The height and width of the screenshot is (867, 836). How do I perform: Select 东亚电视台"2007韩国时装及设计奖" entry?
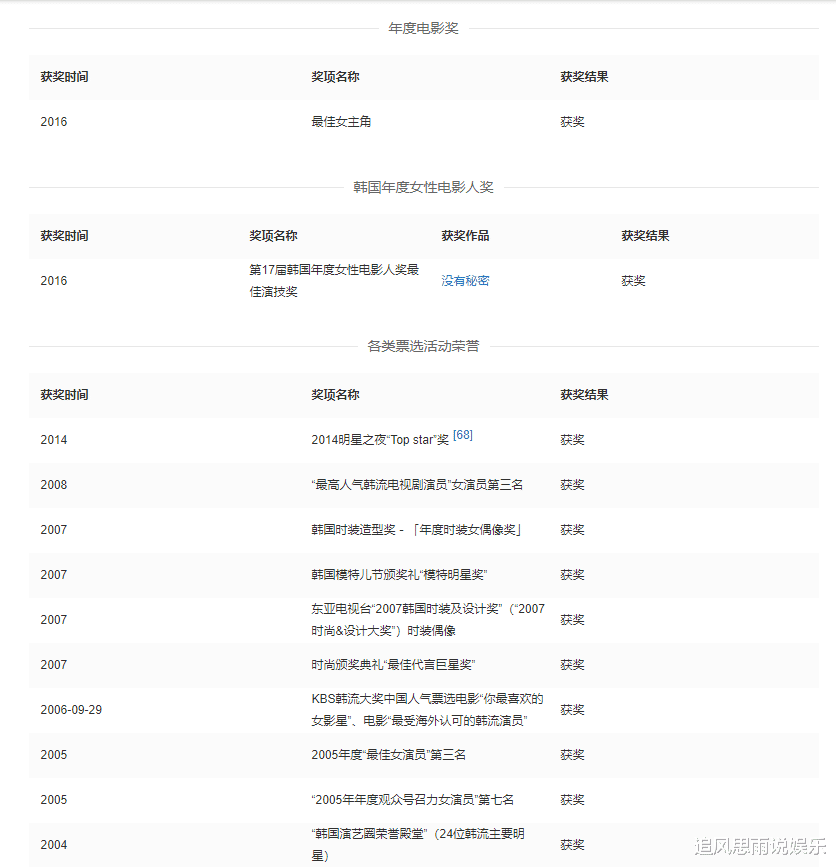(428, 620)
